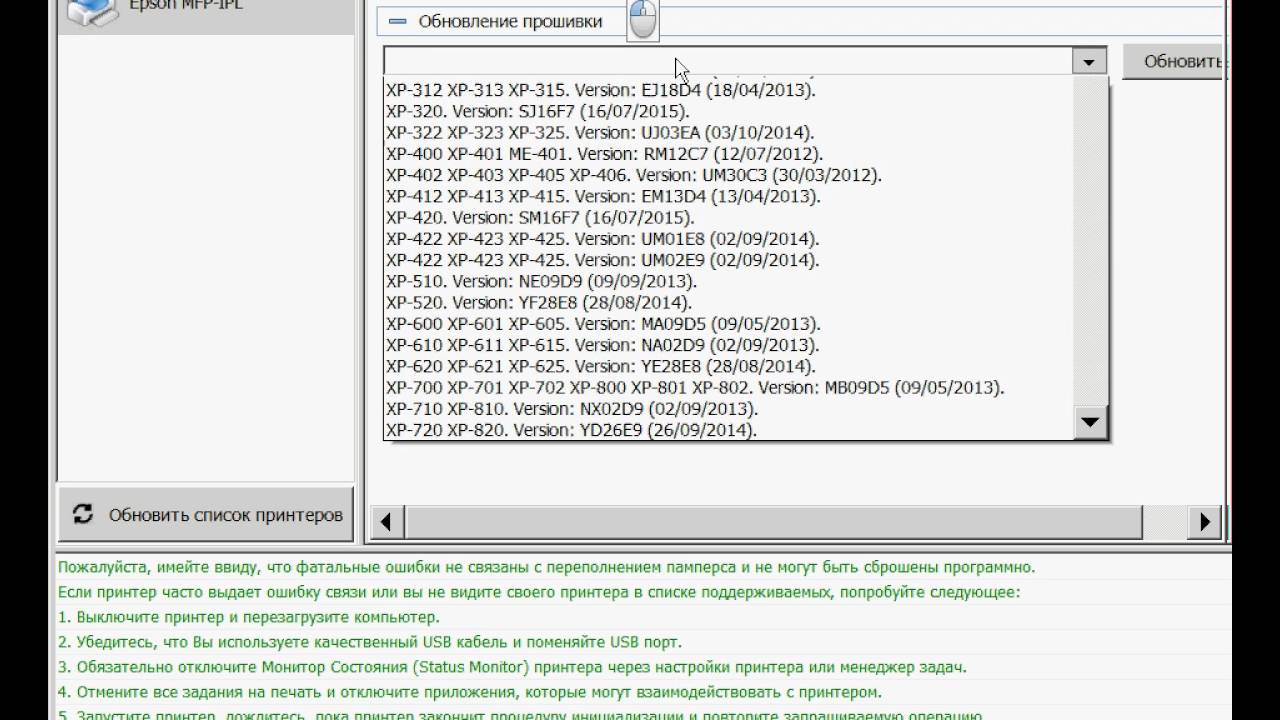Click horizontal scrollbar right arrow
The height and width of the screenshot is (720, 1280).
click(x=1205, y=521)
